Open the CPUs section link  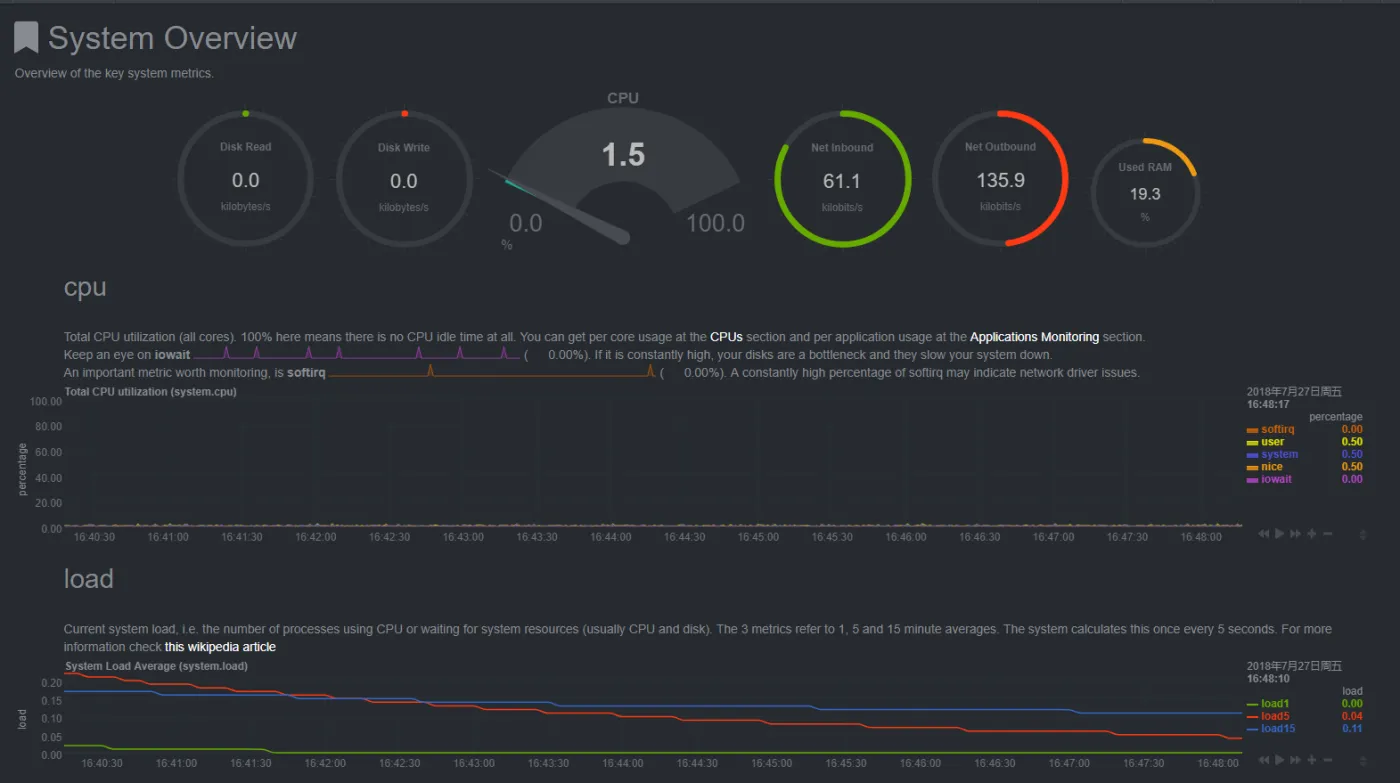(x=726, y=337)
